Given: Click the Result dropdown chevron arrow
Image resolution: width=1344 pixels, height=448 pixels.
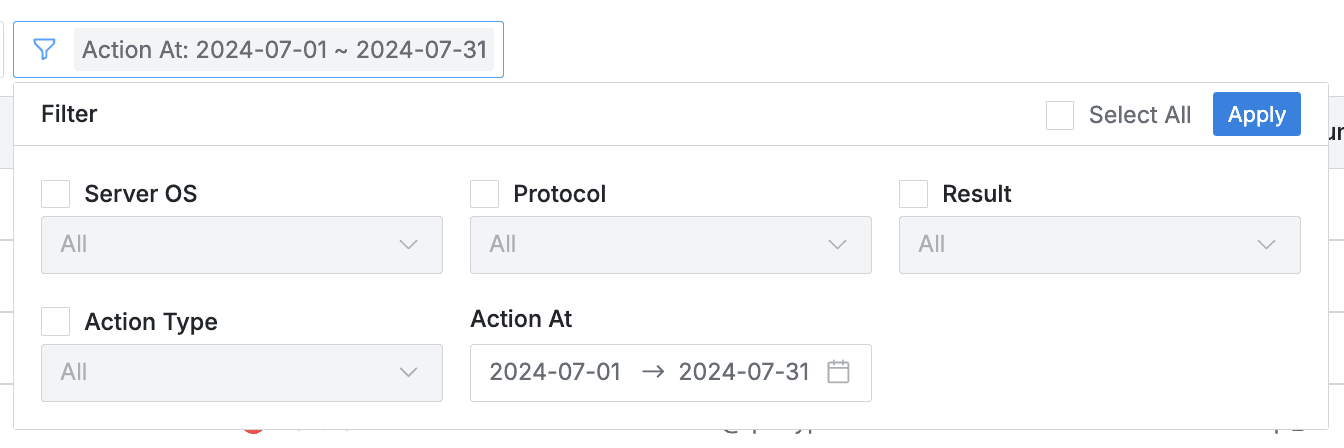Looking at the screenshot, I should [x=1266, y=244].
